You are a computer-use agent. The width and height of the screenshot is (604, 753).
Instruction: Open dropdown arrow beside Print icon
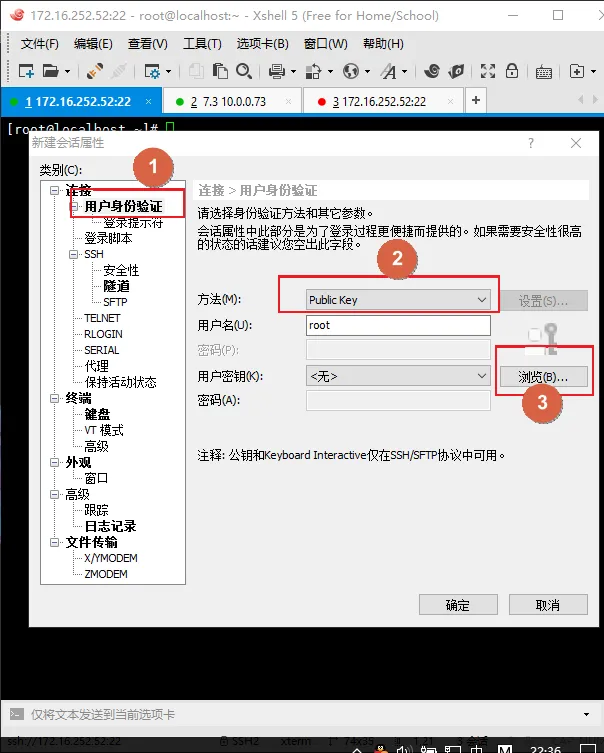click(293, 72)
